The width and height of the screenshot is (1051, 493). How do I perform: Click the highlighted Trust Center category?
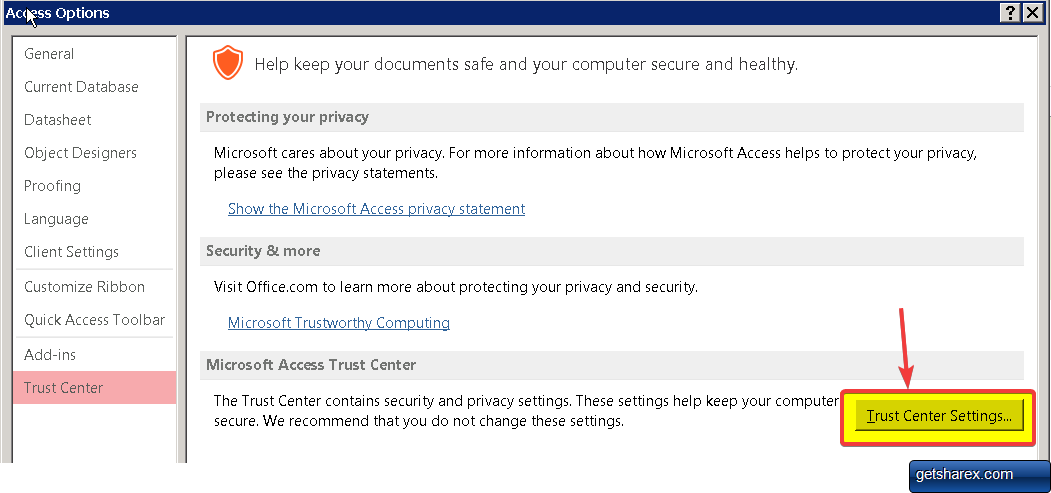pos(63,388)
